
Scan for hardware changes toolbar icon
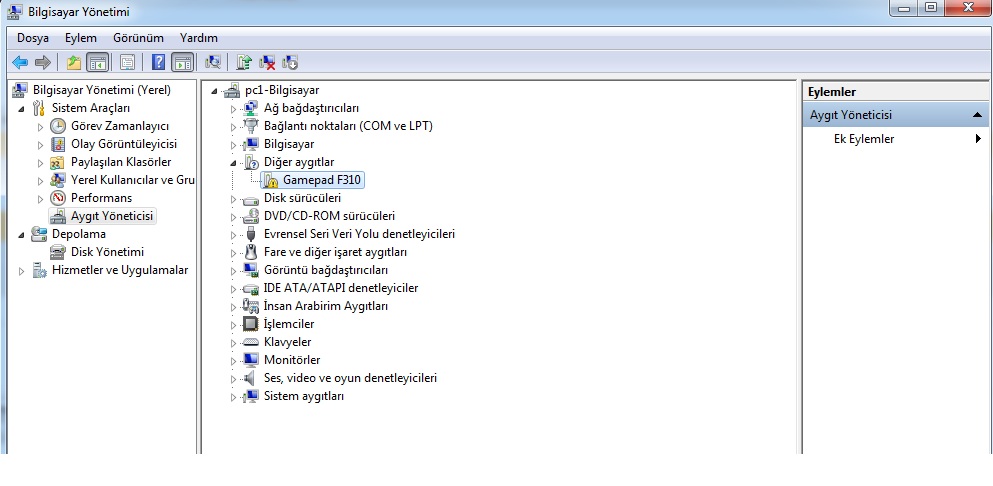(213, 62)
